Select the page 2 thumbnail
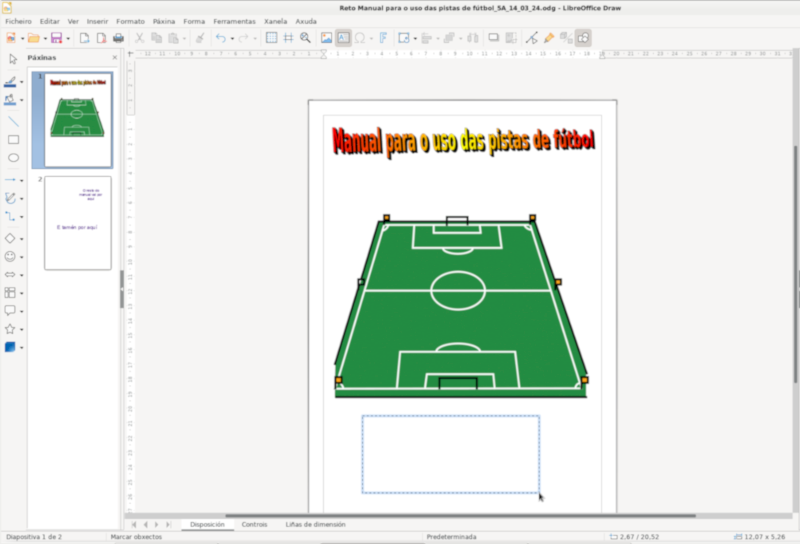The height and width of the screenshot is (544, 800). [x=77, y=223]
